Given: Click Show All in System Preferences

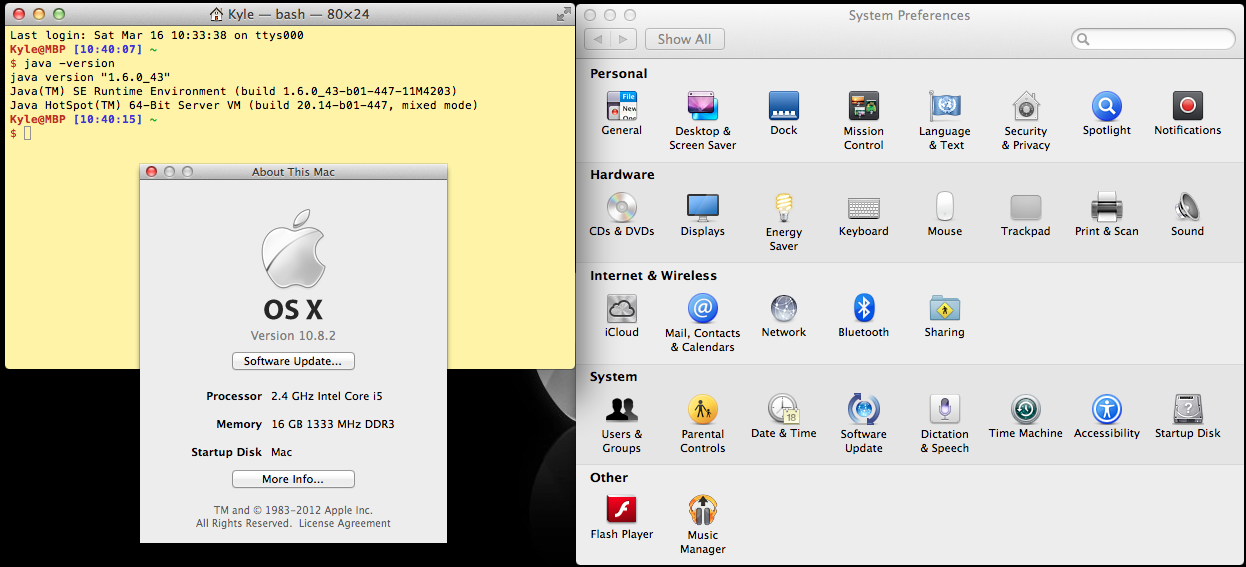Looking at the screenshot, I should click(685, 39).
